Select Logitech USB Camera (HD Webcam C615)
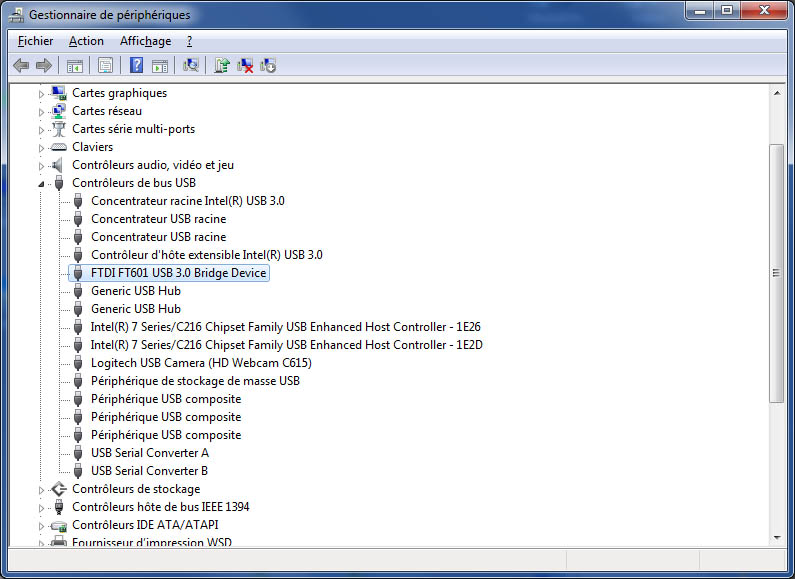The width and height of the screenshot is (795, 579). pyautogui.click(x=201, y=363)
